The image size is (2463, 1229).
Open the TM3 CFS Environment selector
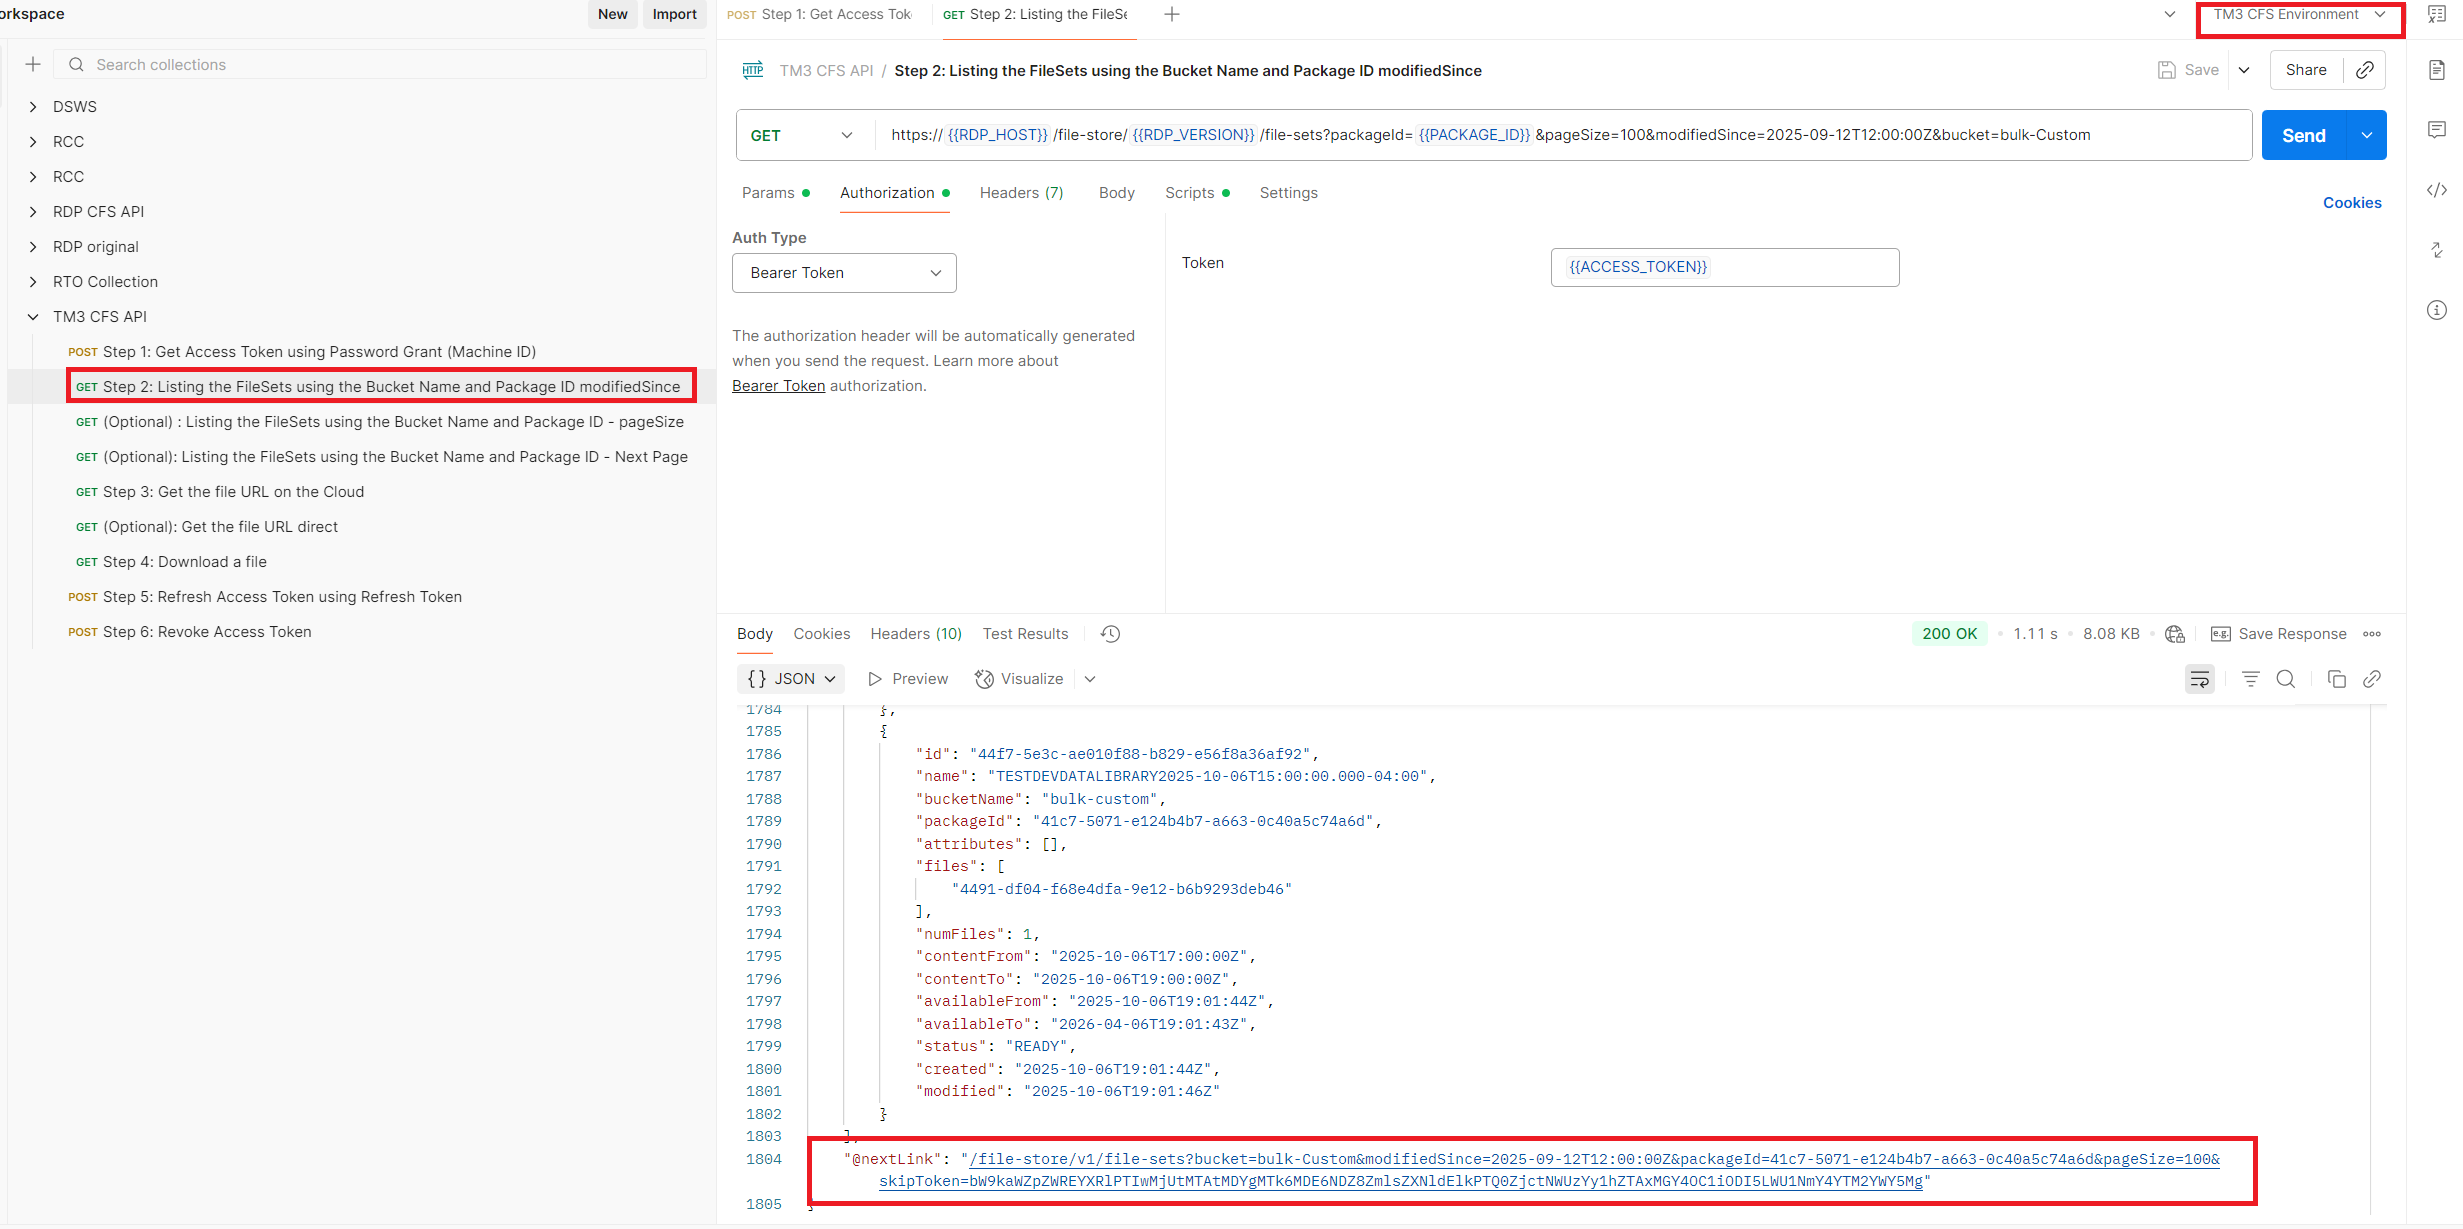2299,15
